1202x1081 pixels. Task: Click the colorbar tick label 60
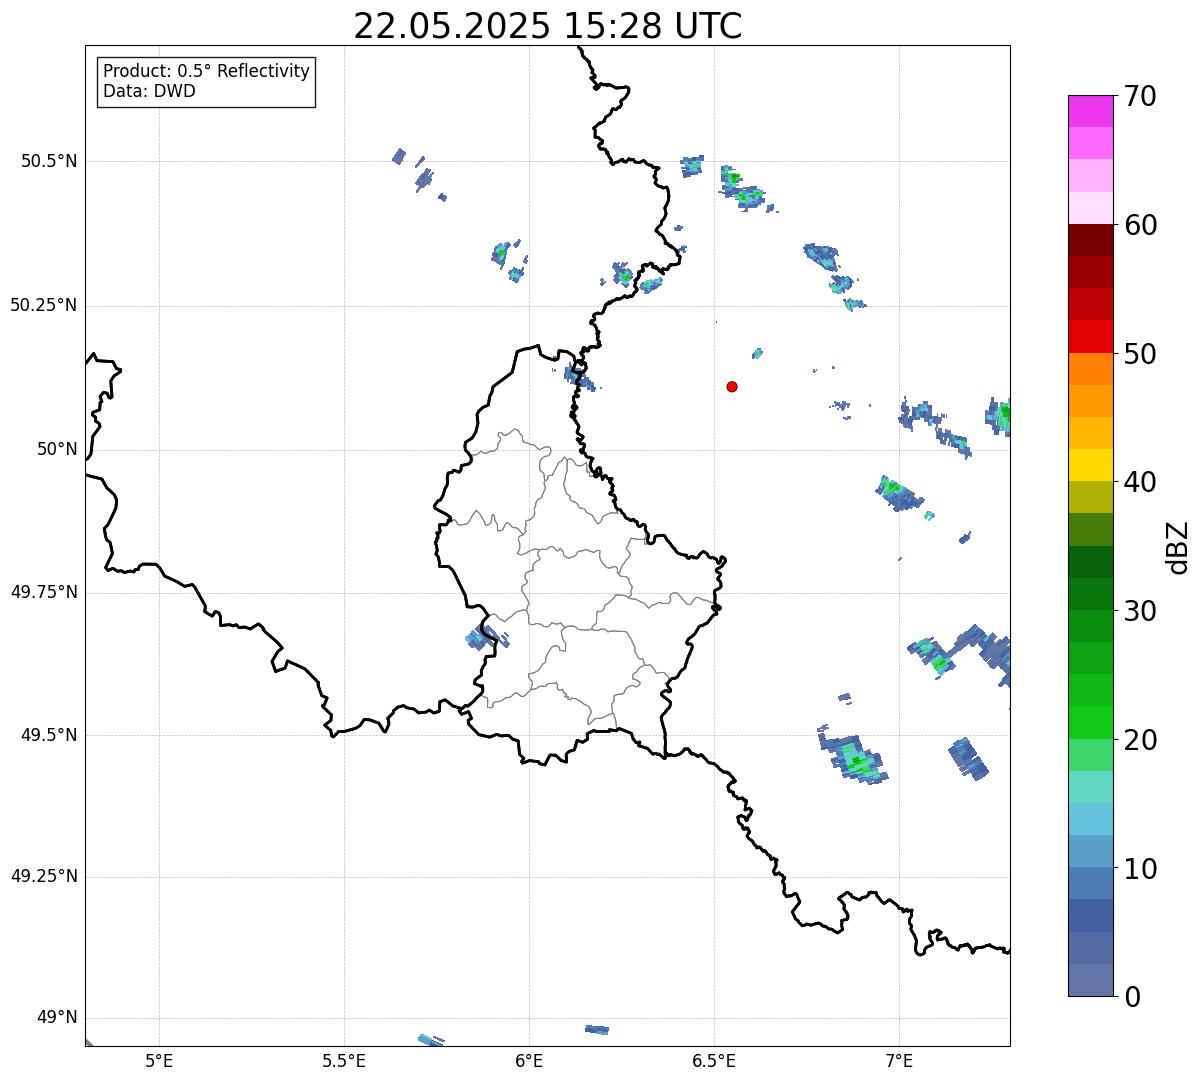1140,225
